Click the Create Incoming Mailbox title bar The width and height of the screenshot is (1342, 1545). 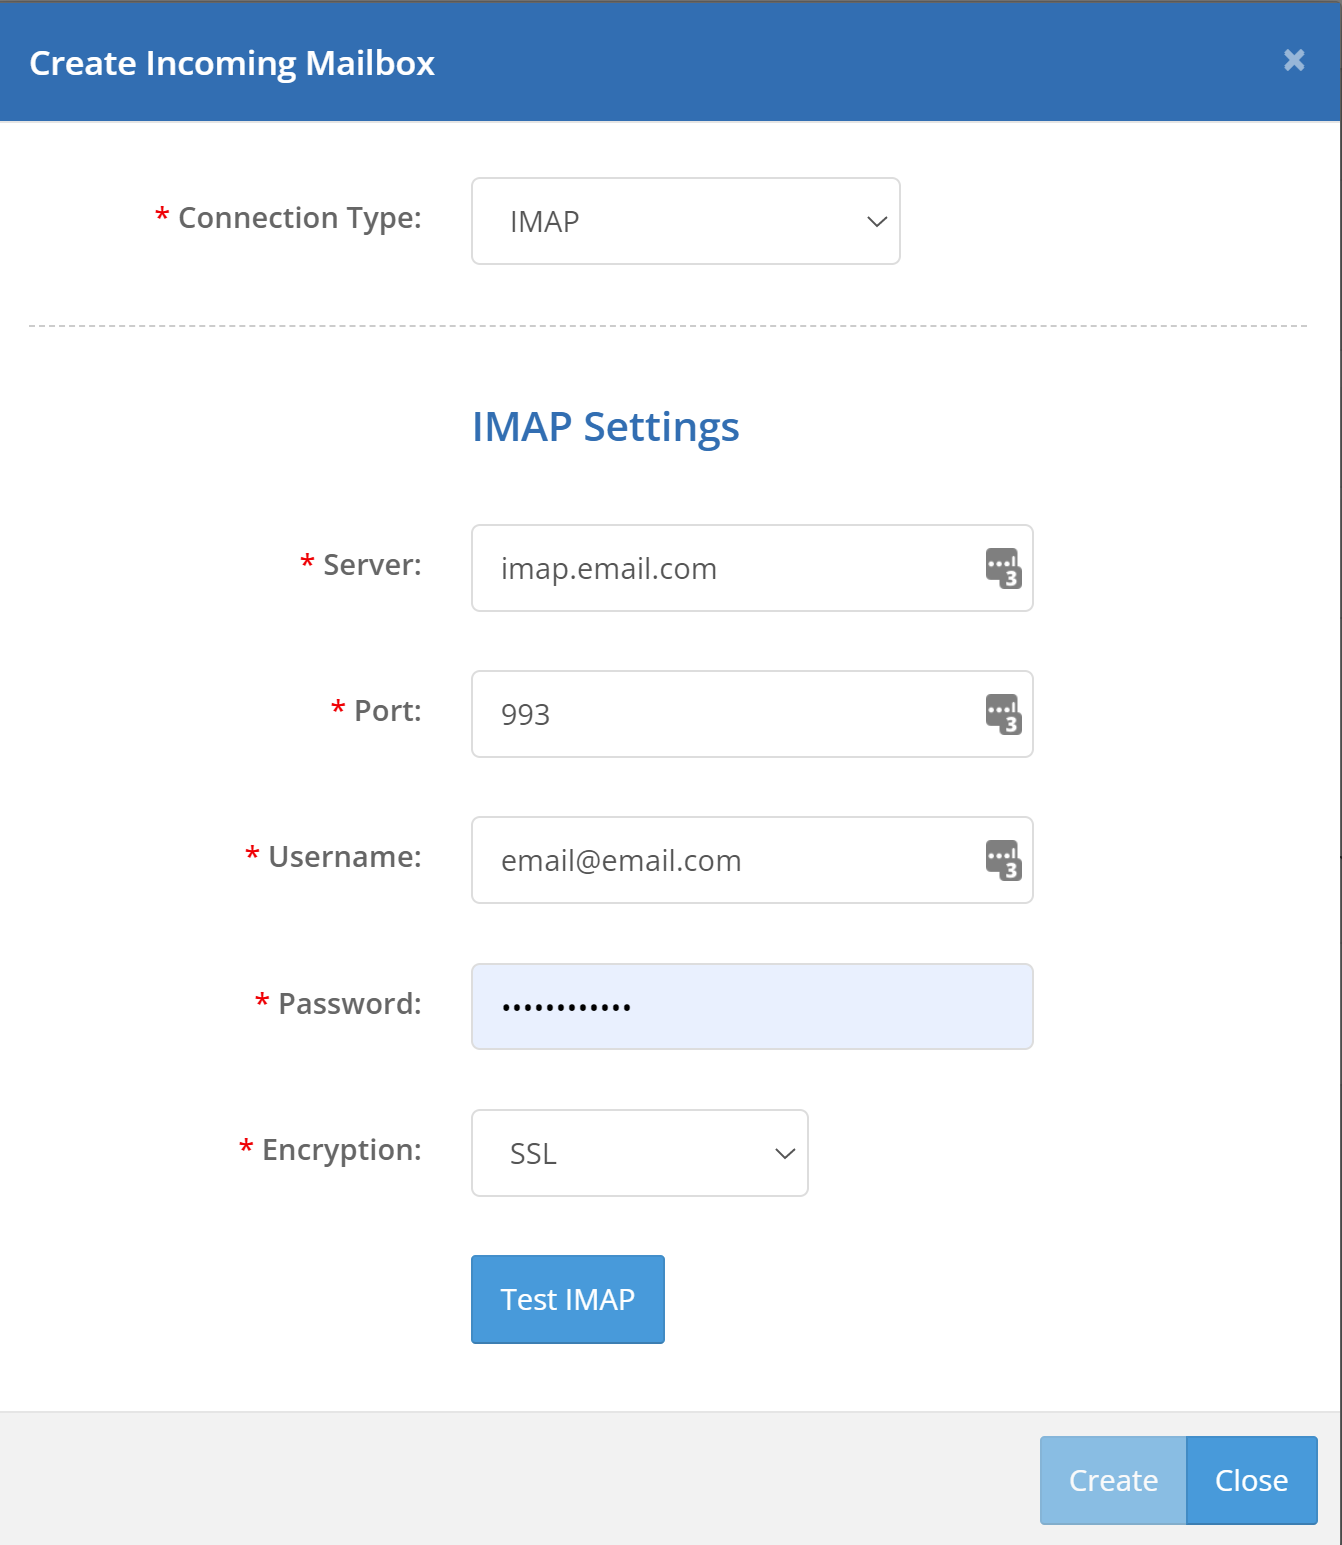tap(232, 62)
